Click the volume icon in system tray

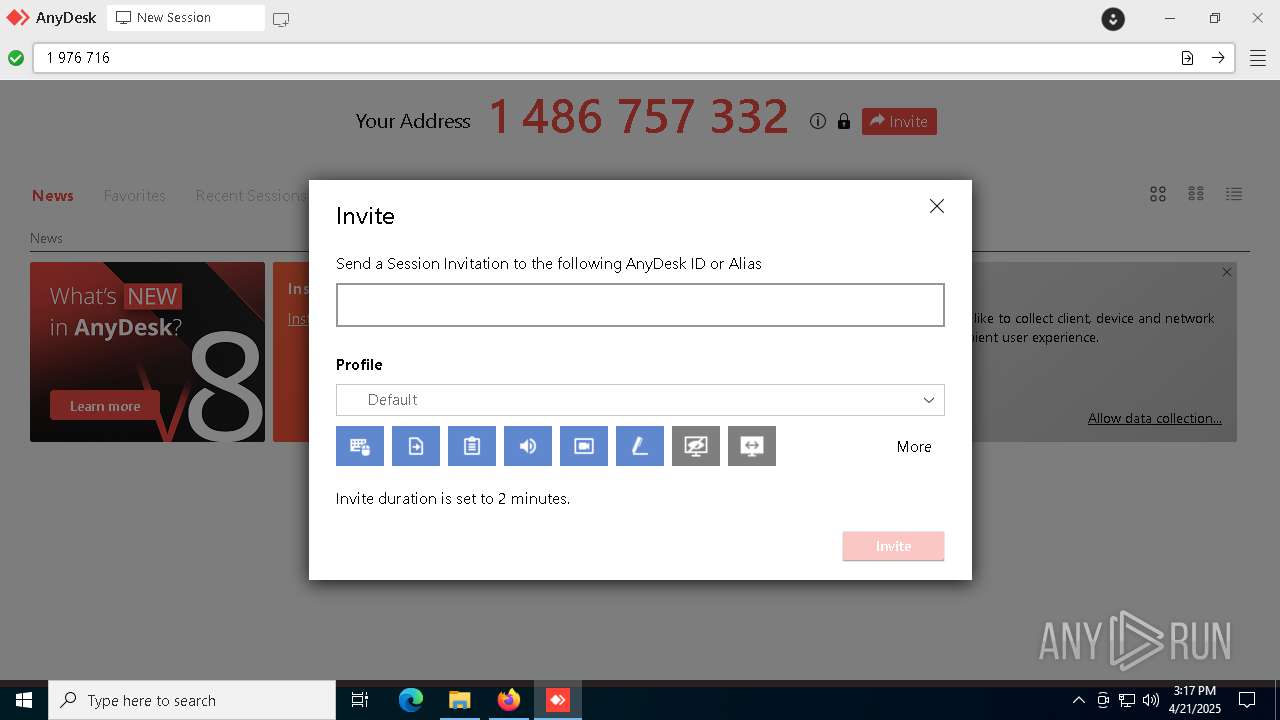[x=1151, y=700]
